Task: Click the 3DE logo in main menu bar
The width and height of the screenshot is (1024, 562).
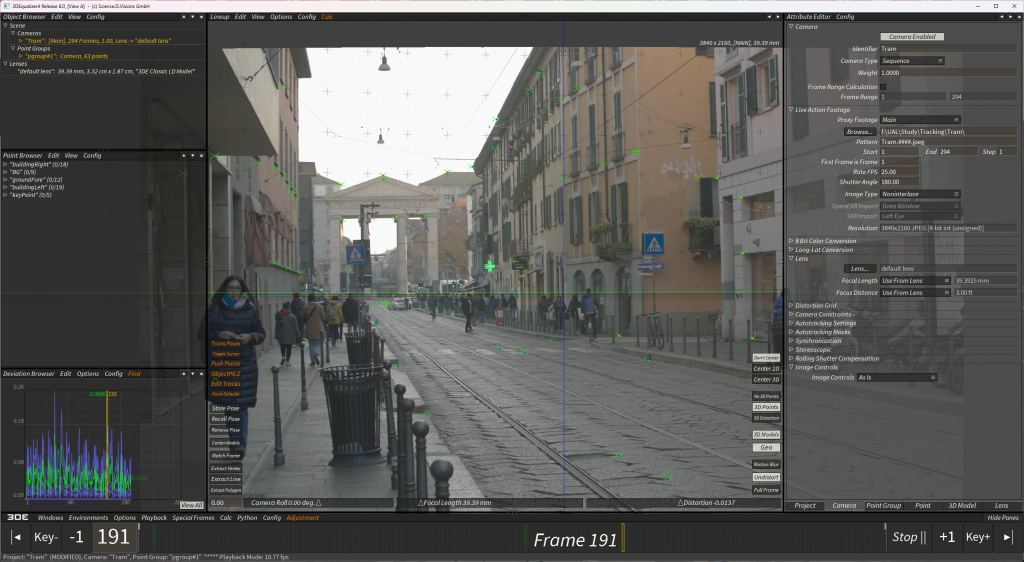Action: click(x=18, y=517)
